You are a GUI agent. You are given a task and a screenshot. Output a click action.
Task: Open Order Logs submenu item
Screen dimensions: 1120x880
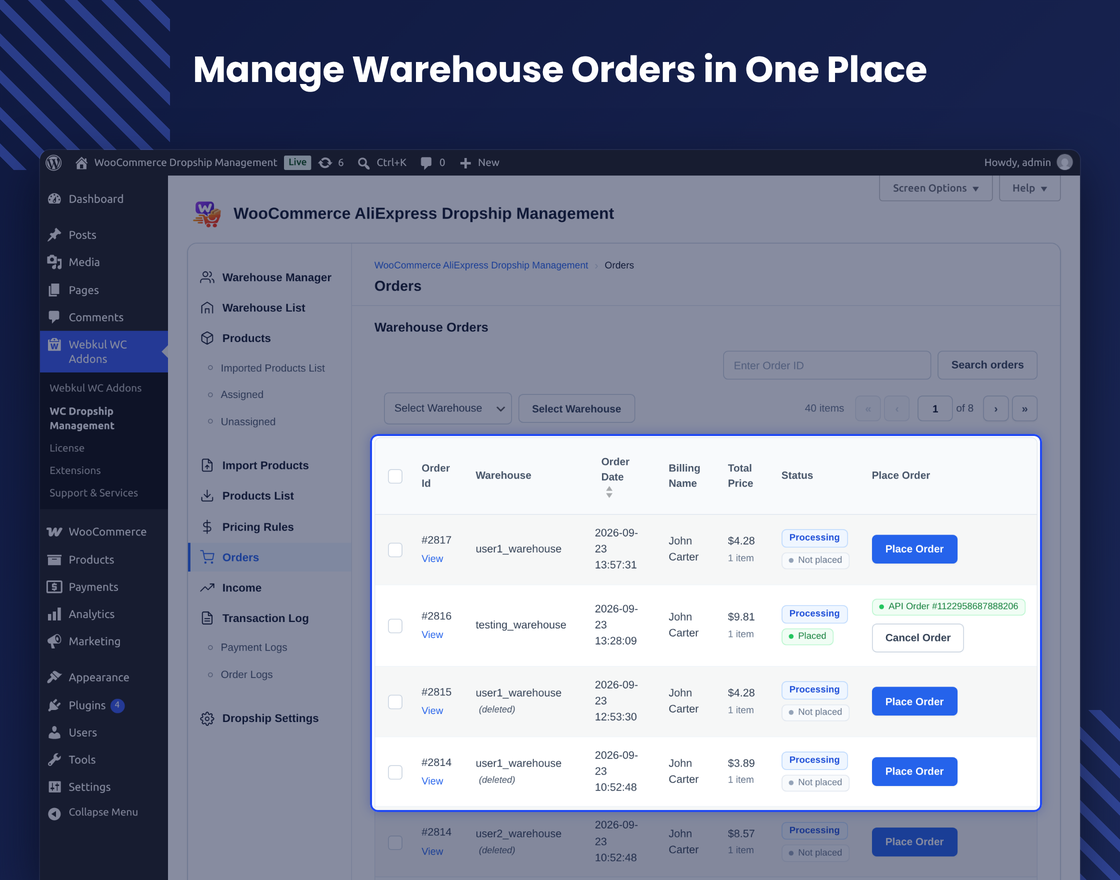[x=246, y=674]
